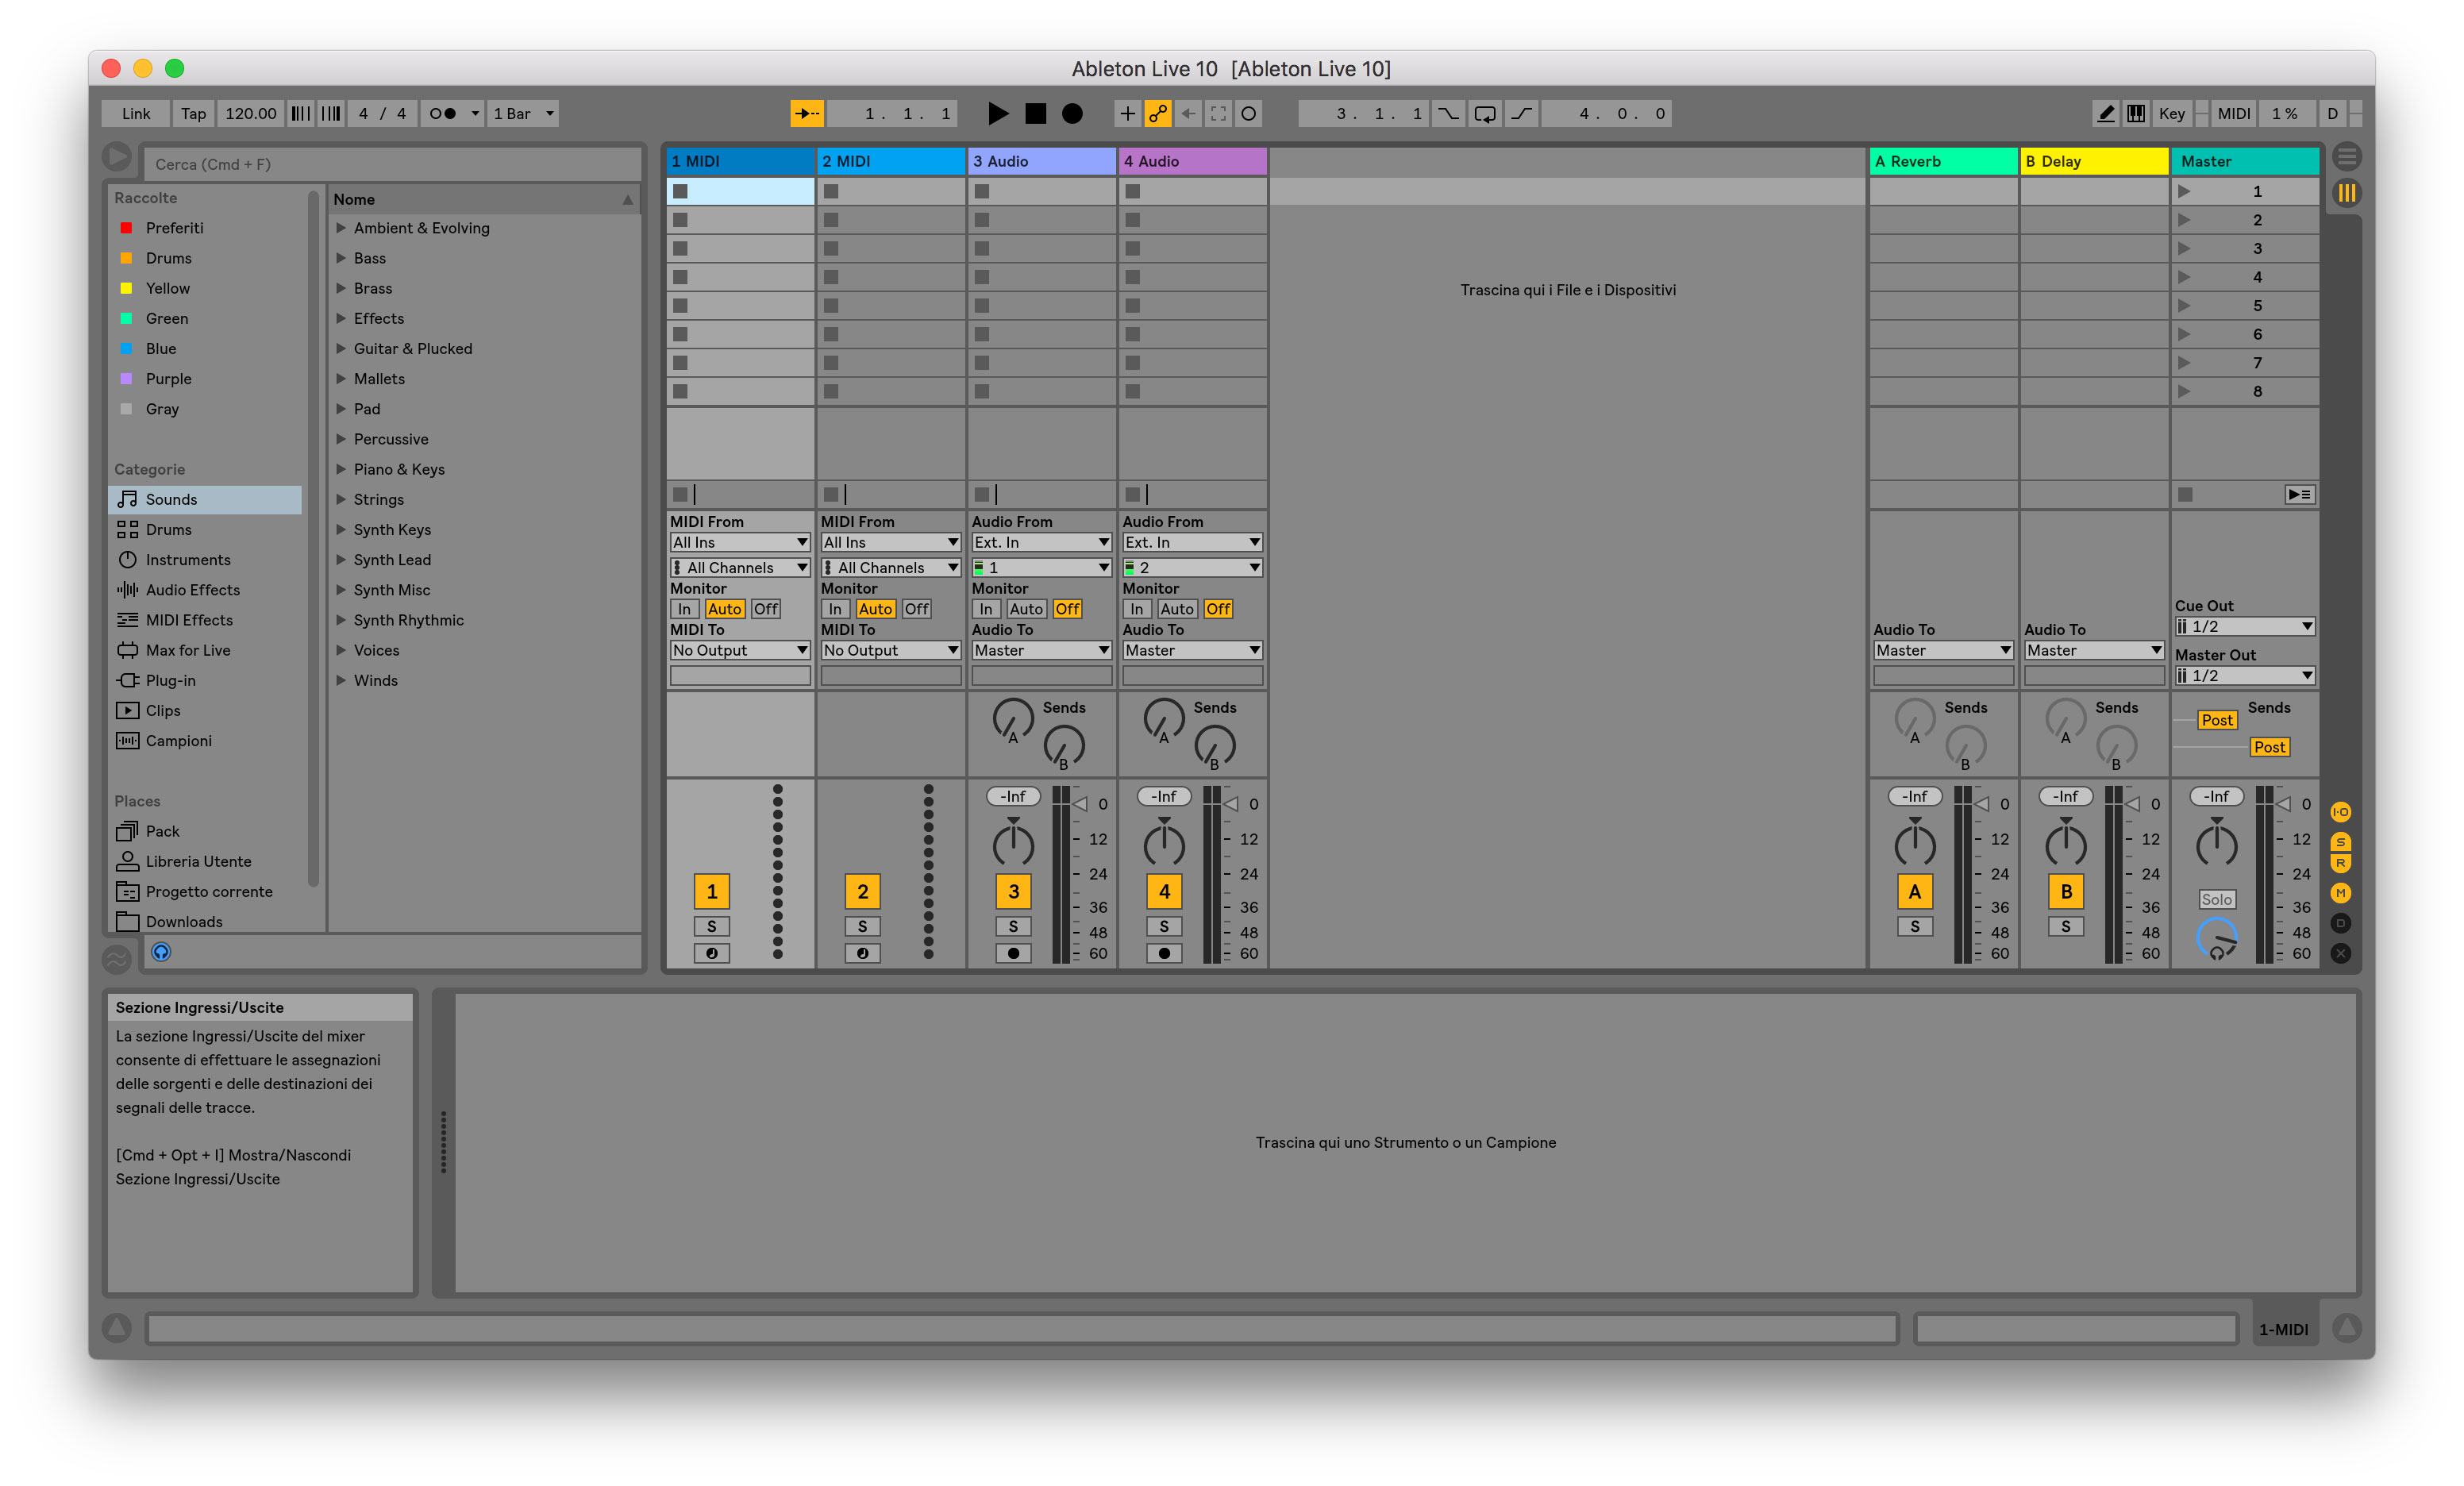Click the Link button

[136, 114]
